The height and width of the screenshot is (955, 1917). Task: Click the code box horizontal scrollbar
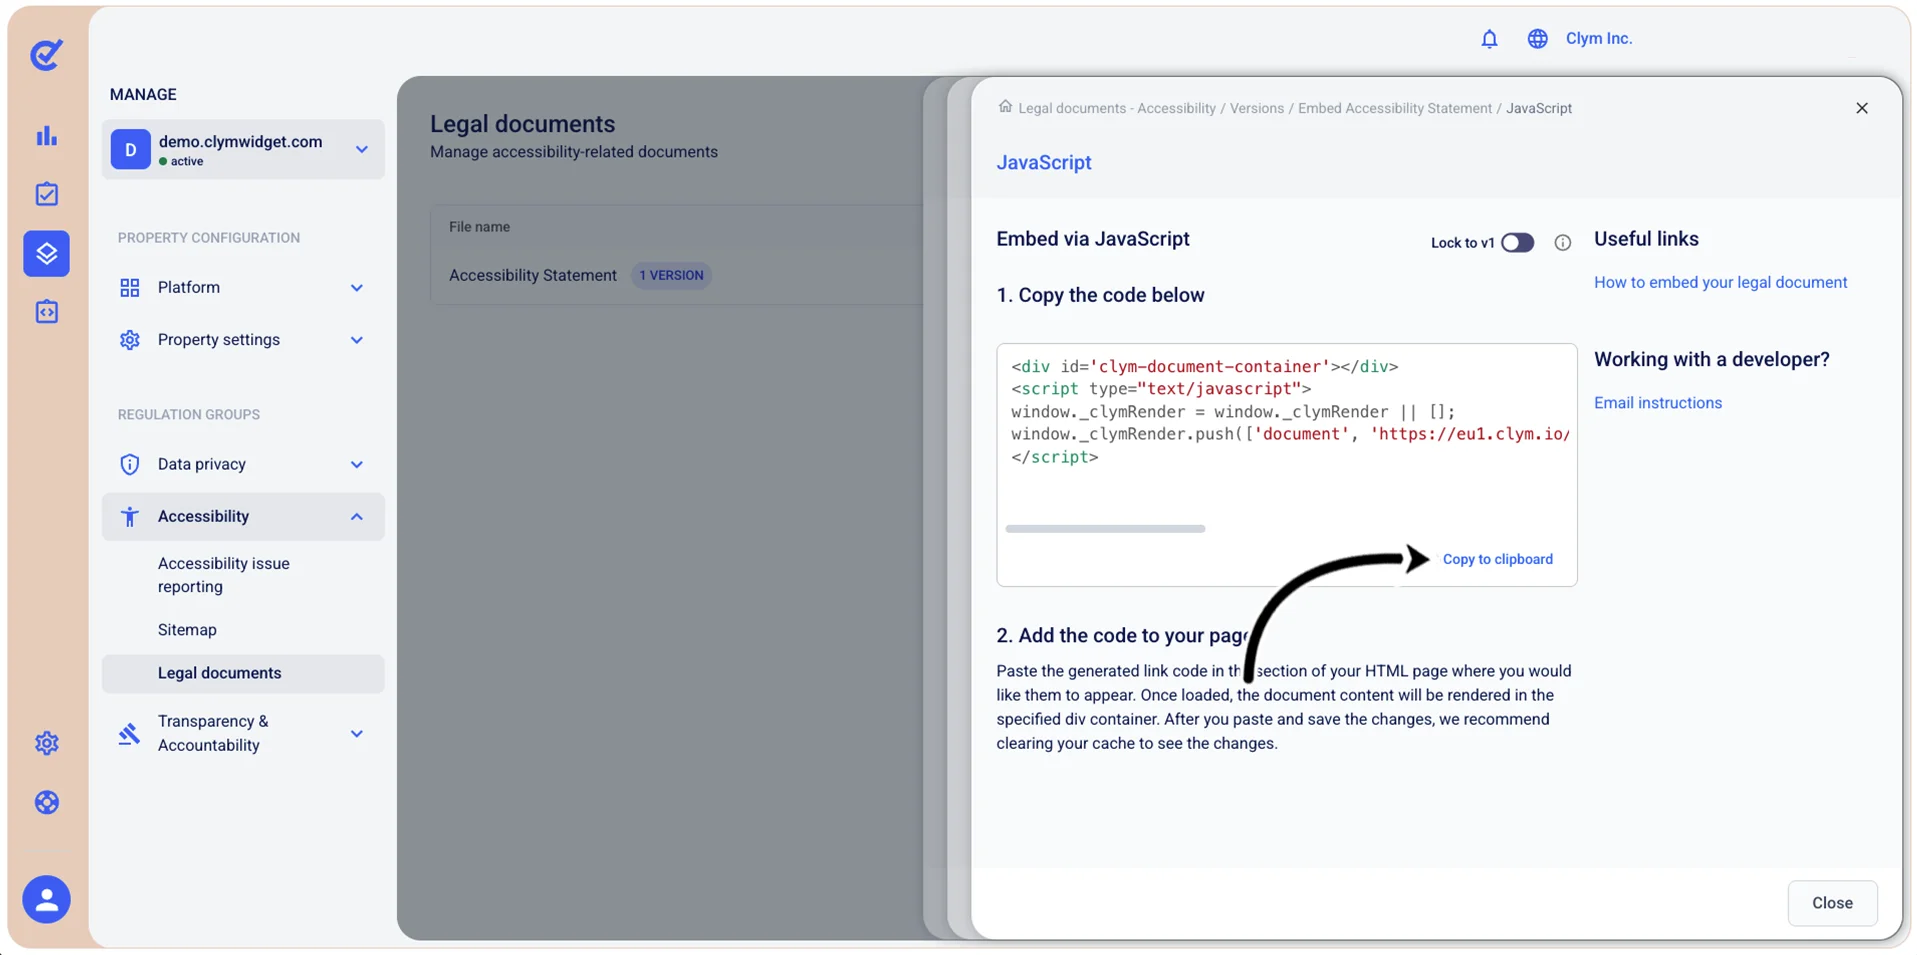[x=1105, y=529]
